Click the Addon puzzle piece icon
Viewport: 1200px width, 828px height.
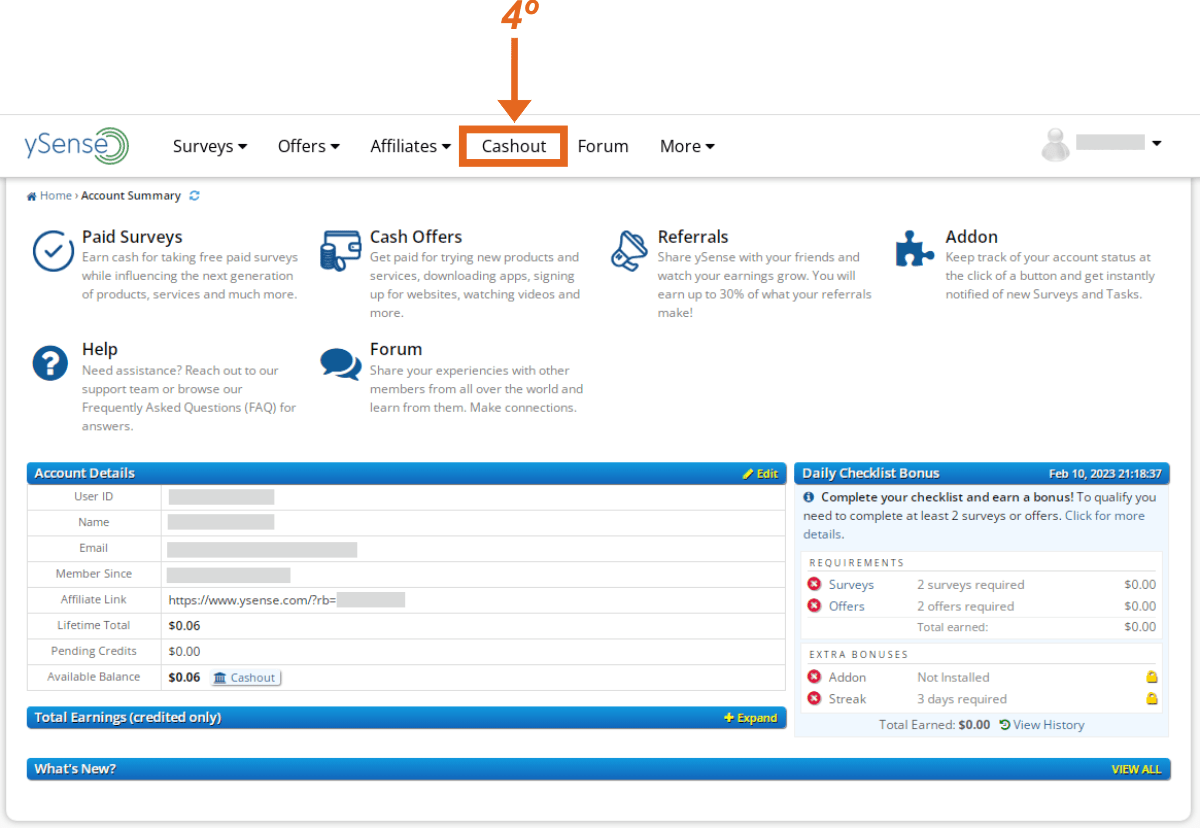tap(915, 249)
